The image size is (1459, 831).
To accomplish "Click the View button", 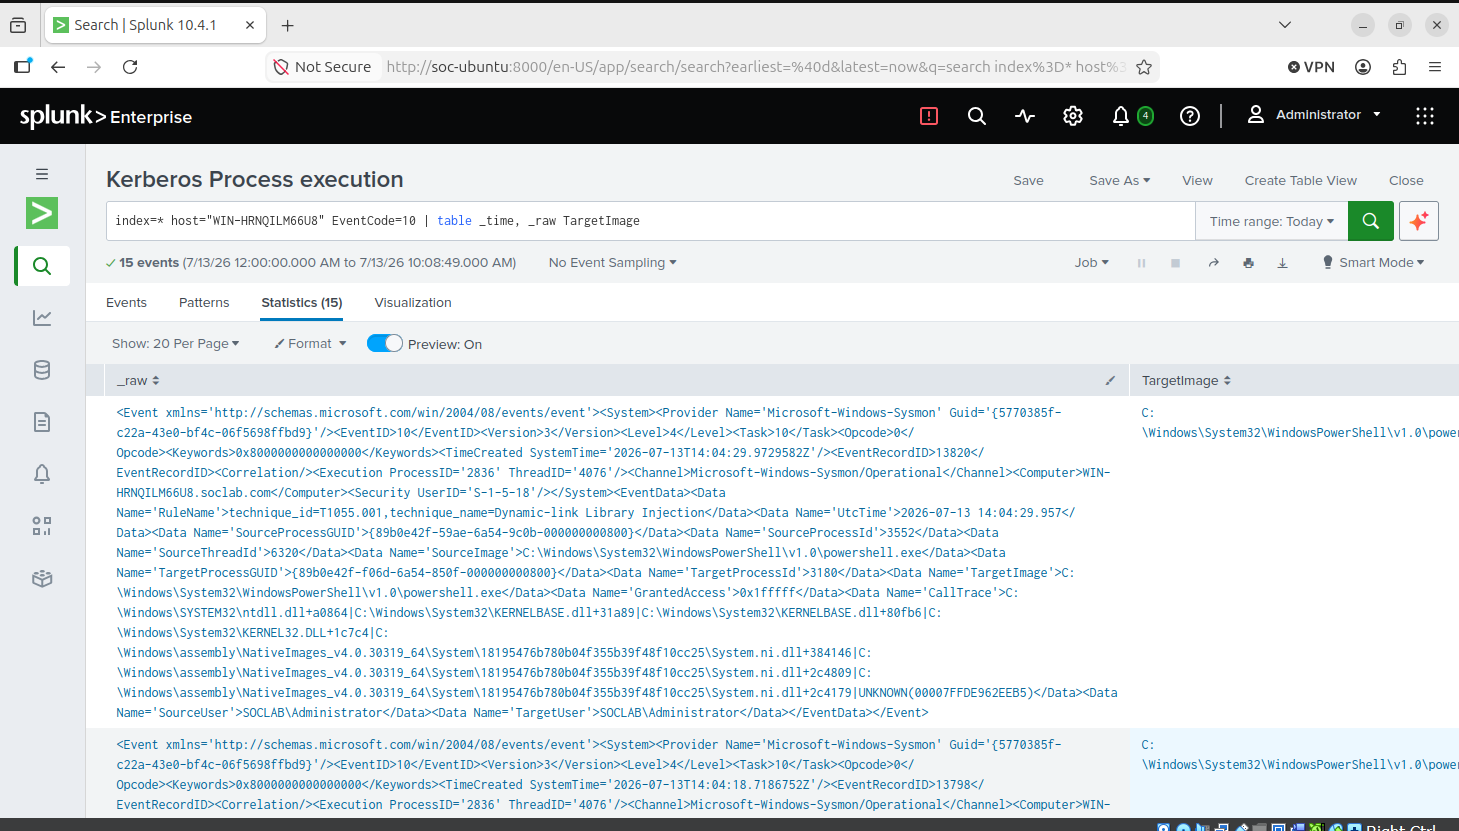I will point(1197,181).
